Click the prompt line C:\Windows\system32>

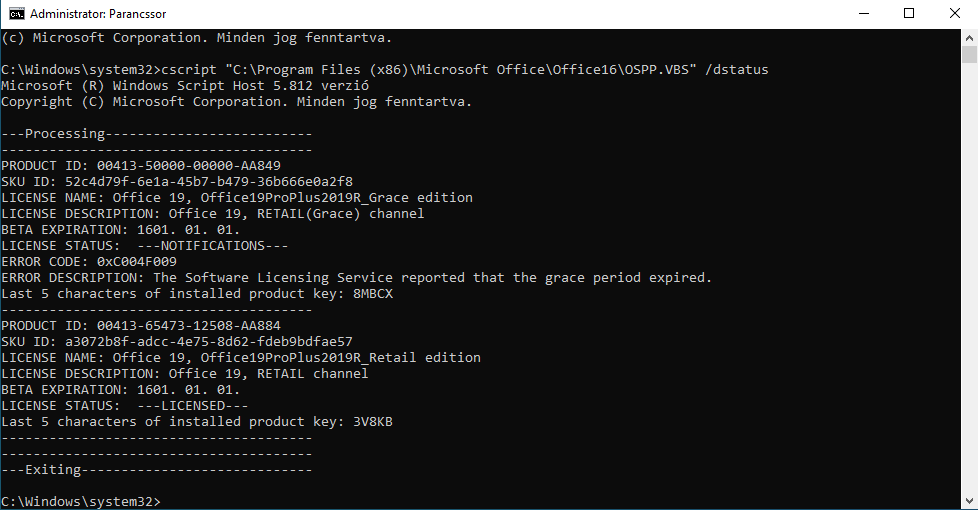(x=80, y=501)
